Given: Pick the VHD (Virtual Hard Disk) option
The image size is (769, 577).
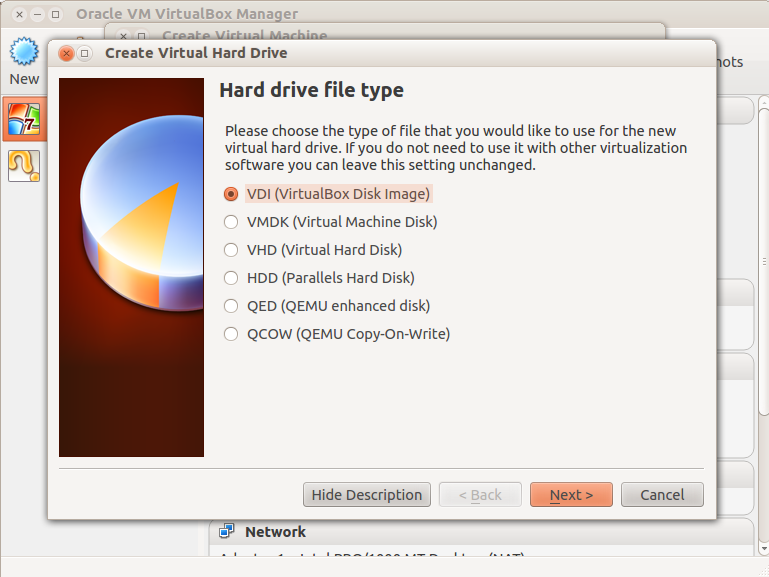Looking at the screenshot, I should tap(313, 250).
